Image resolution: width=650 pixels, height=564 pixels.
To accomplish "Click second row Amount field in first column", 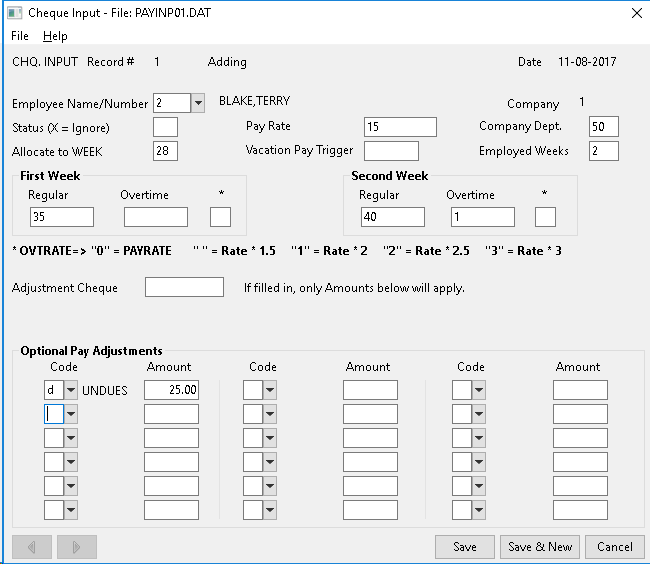I will [171, 414].
